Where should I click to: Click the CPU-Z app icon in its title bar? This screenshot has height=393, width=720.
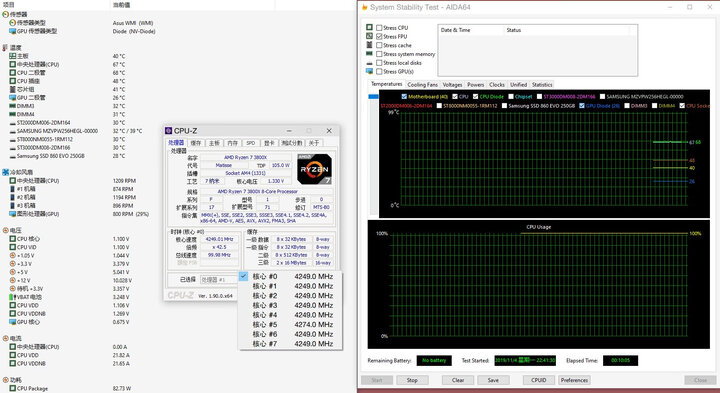(x=169, y=131)
